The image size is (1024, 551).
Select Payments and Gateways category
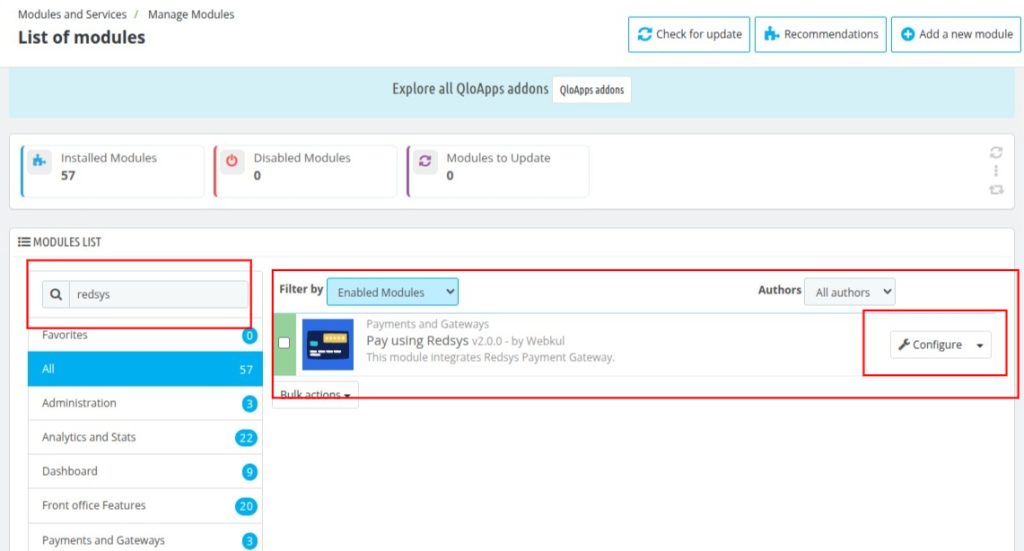[x=145, y=540]
